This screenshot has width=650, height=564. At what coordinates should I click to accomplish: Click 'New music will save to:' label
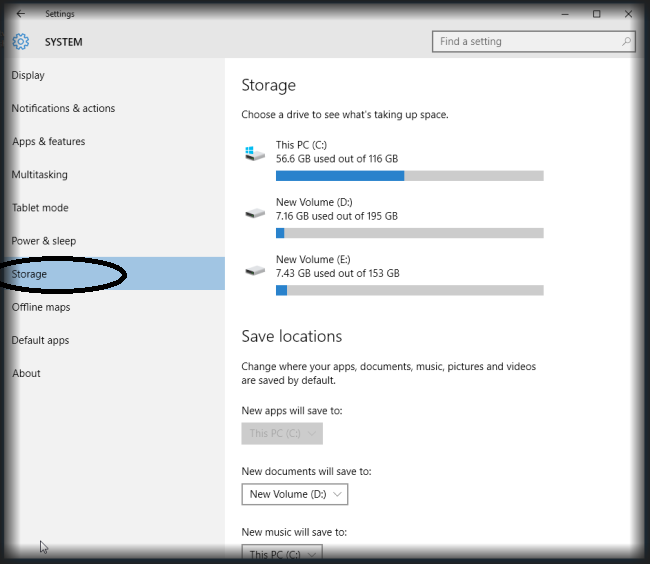coord(294,532)
